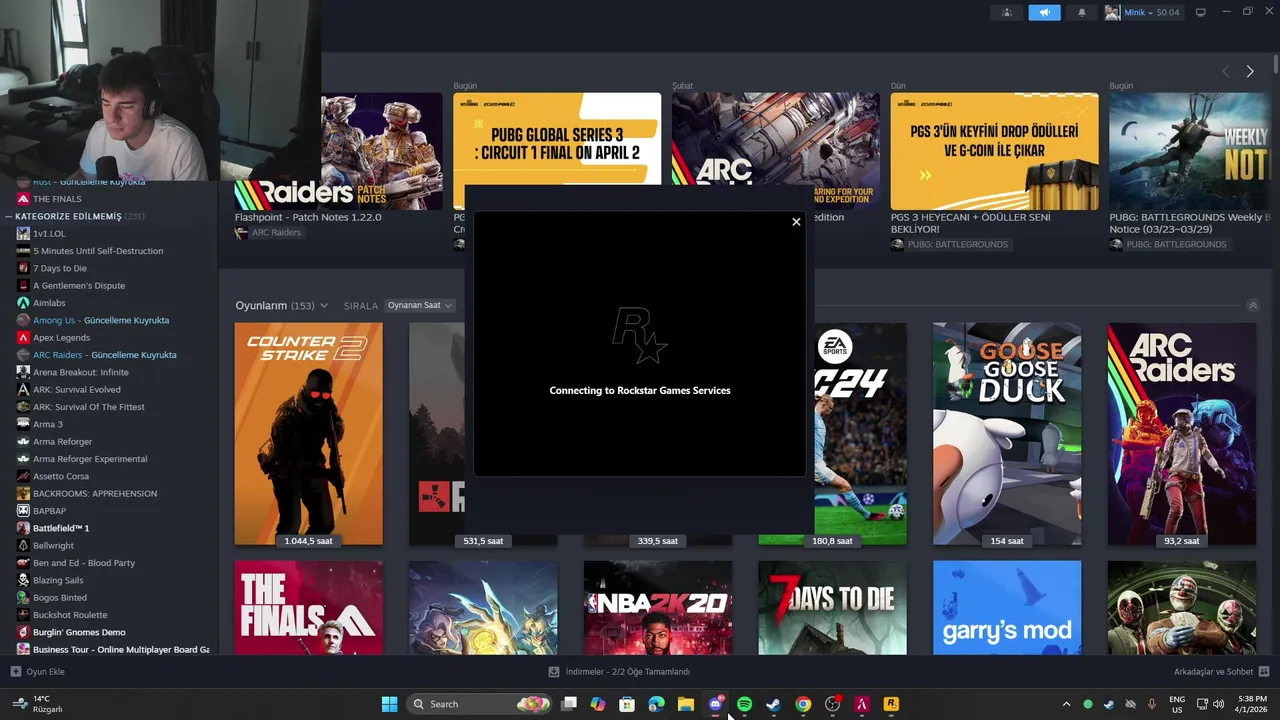
Task: Open garry's mod game cover
Action: [x=1007, y=608]
